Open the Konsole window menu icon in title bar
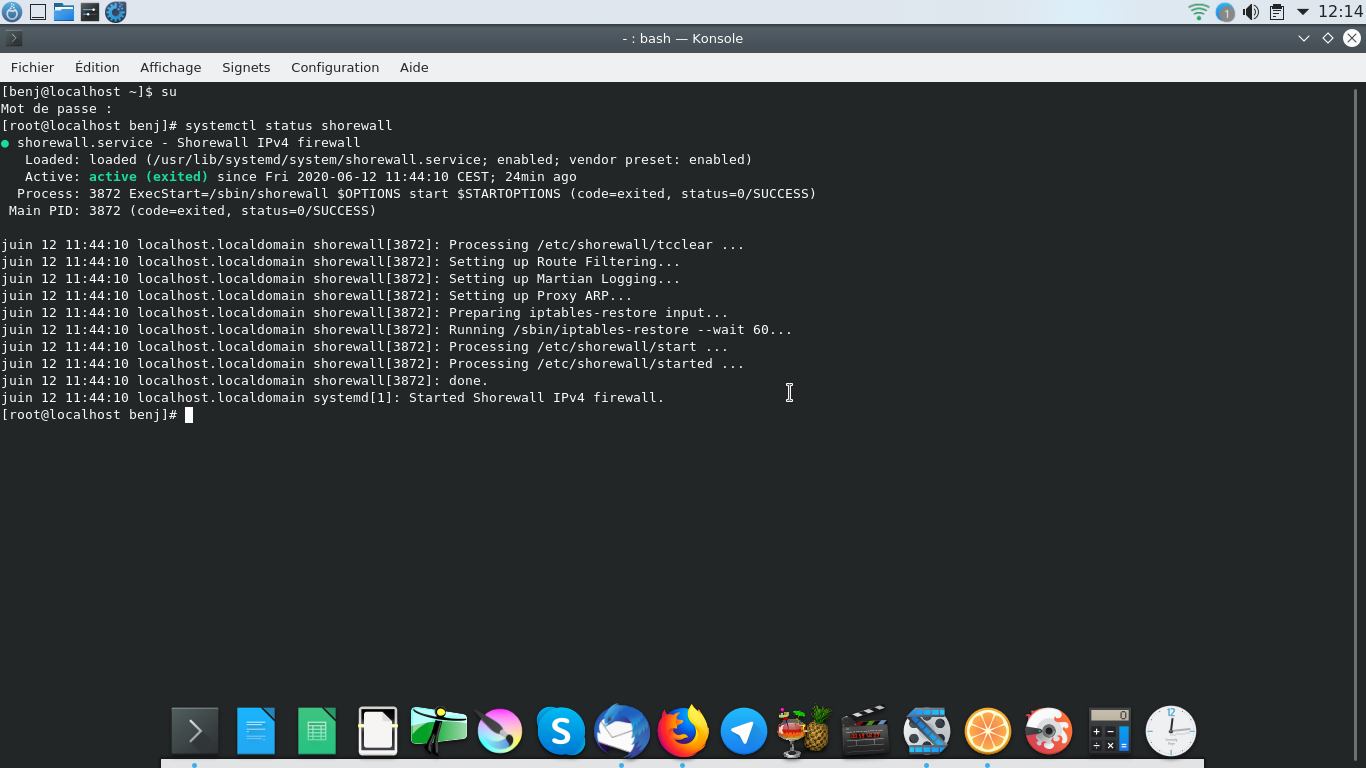1366x768 pixels. click(x=13, y=38)
